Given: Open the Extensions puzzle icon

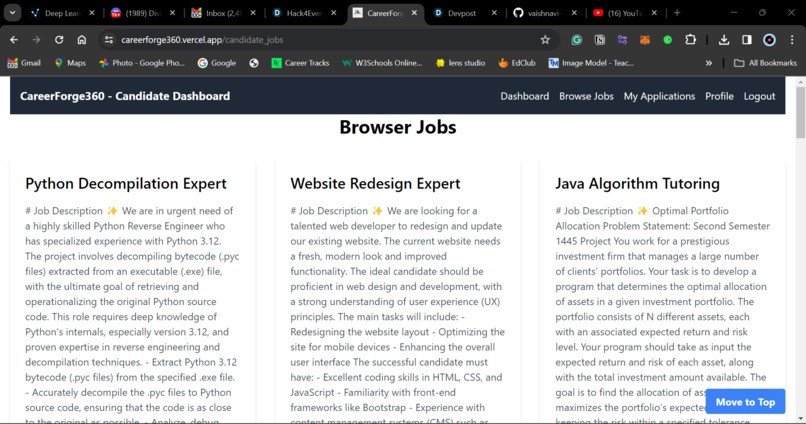Looking at the screenshot, I should pos(690,40).
